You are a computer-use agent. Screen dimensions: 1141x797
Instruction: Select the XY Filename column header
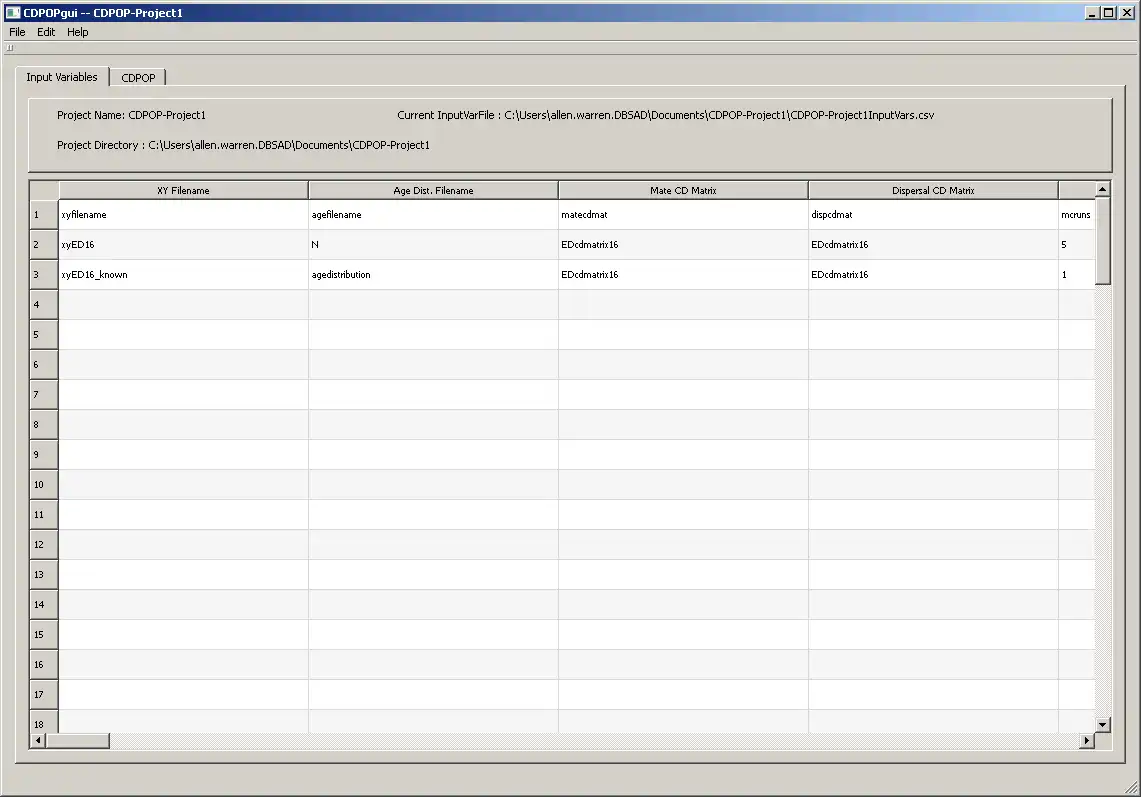pos(183,191)
